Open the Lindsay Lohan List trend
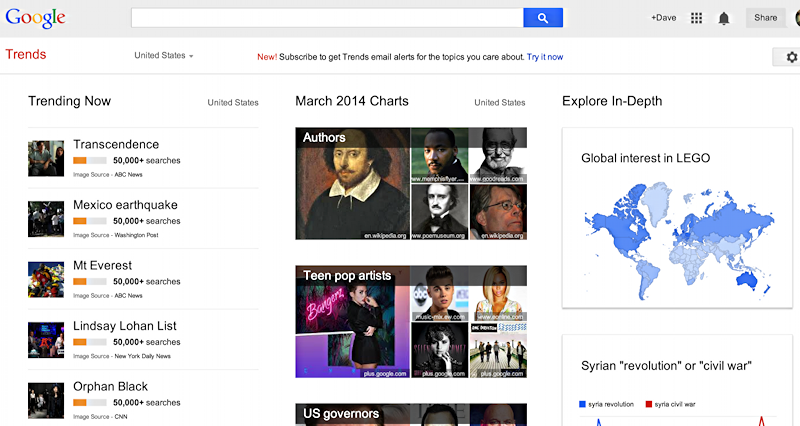This screenshot has width=800, height=426. (x=124, y=326)
